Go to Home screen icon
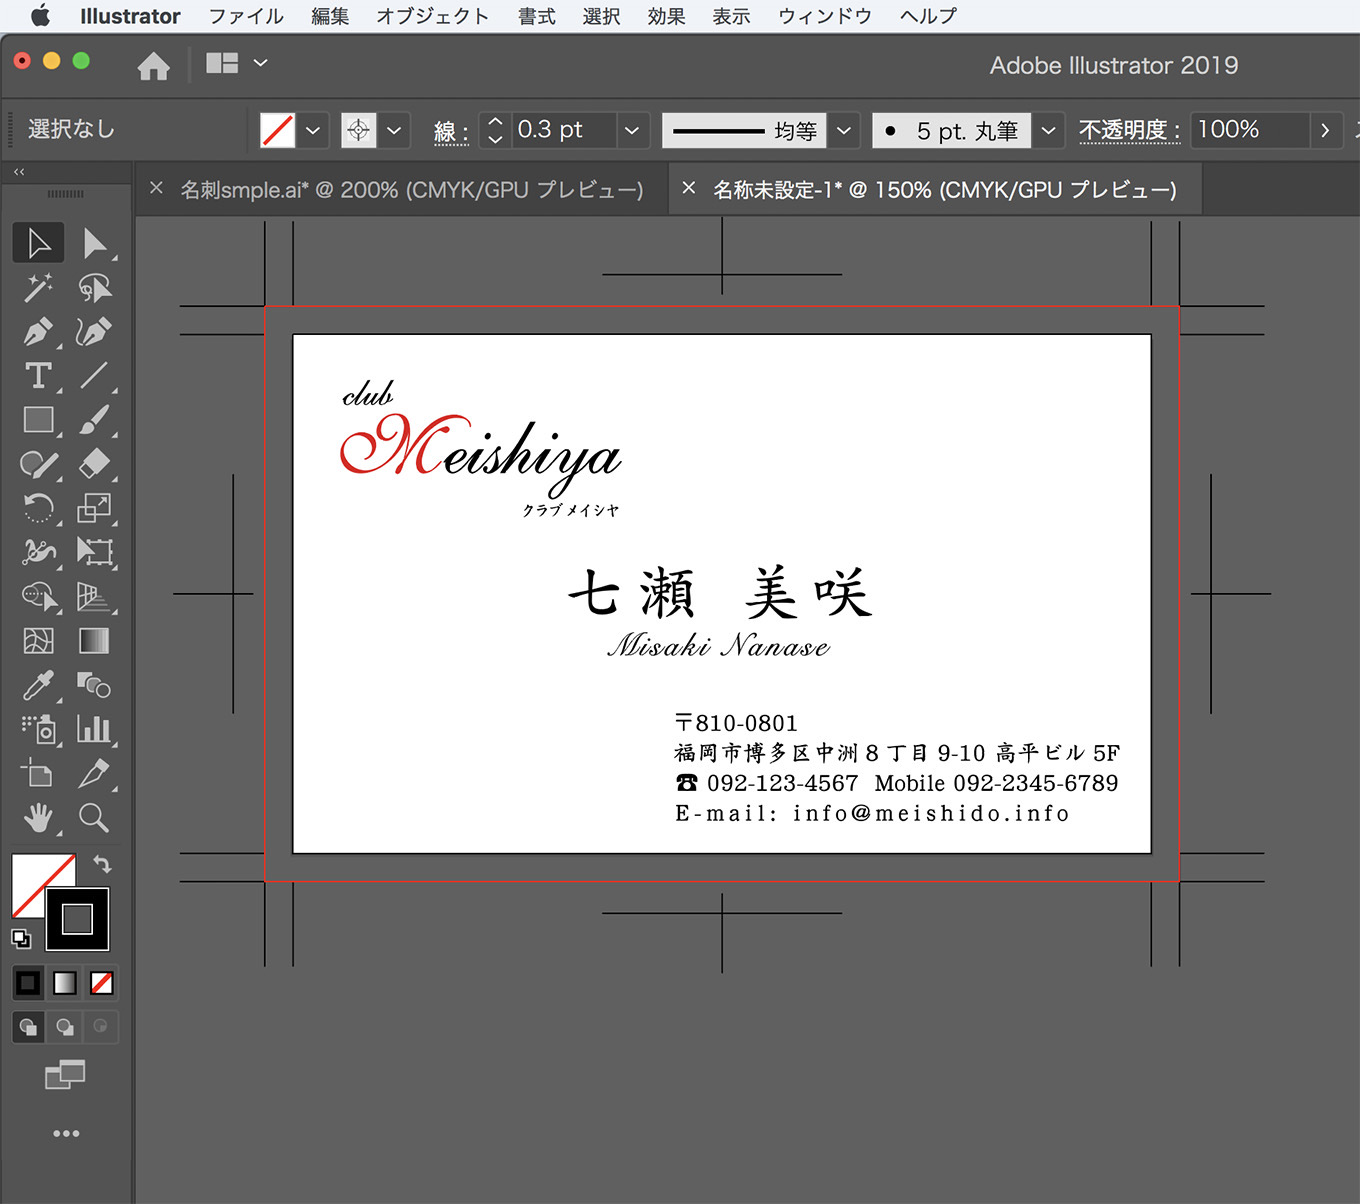Image resolution: width=1360 pixels, height=1204 pixels. pos(153,66)
